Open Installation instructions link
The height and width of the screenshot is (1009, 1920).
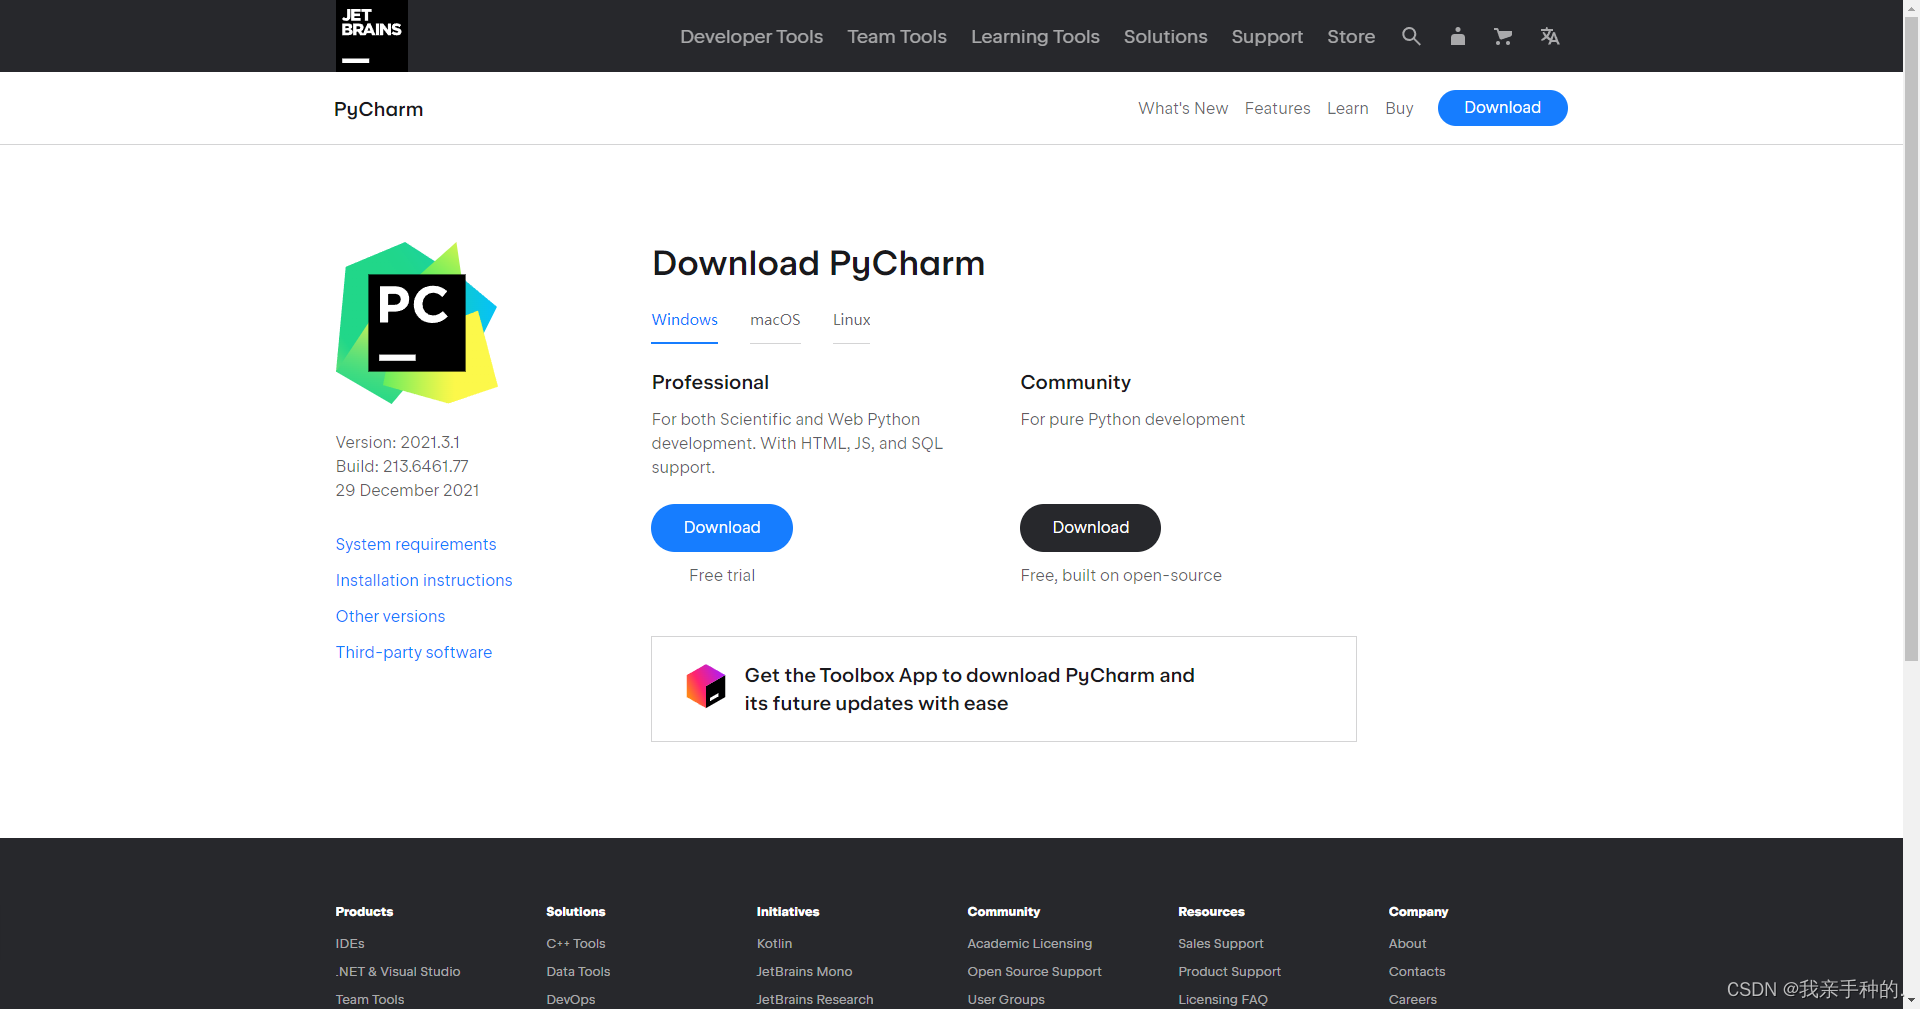tap(424, 580)
